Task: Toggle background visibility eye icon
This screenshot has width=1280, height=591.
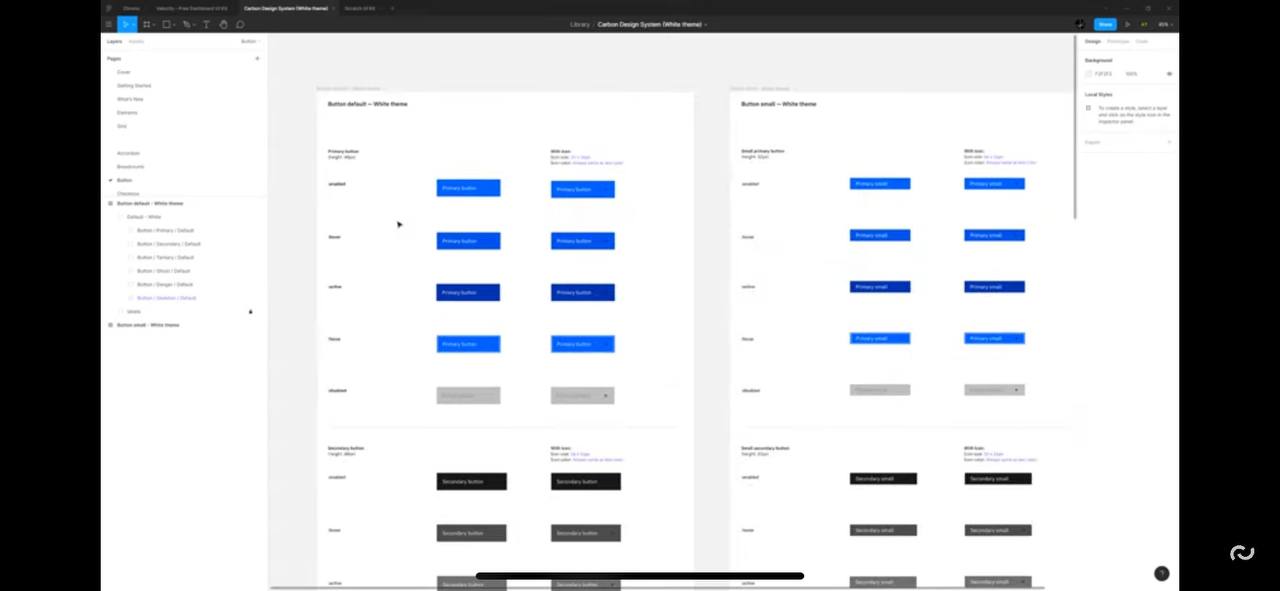Action: pyautogui.click(x=1169, y=74)
